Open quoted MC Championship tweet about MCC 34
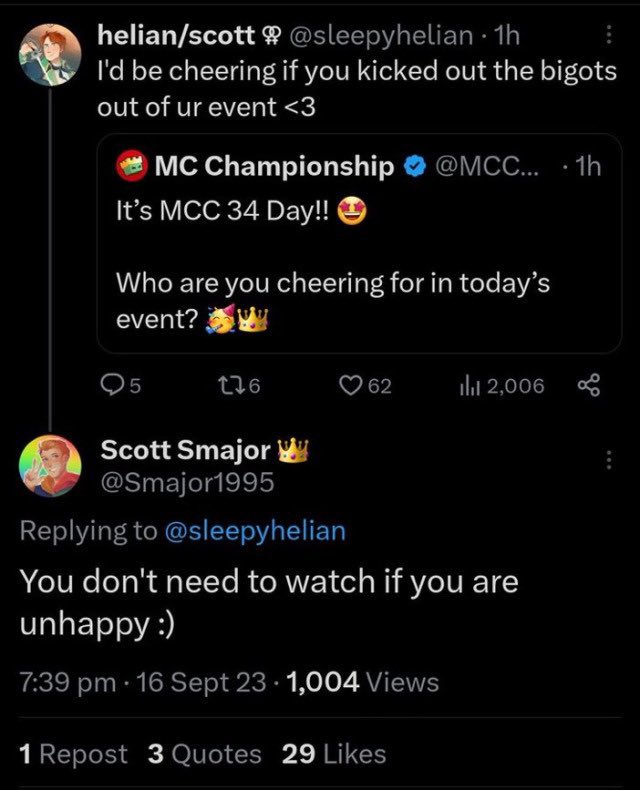 [359, 244]
